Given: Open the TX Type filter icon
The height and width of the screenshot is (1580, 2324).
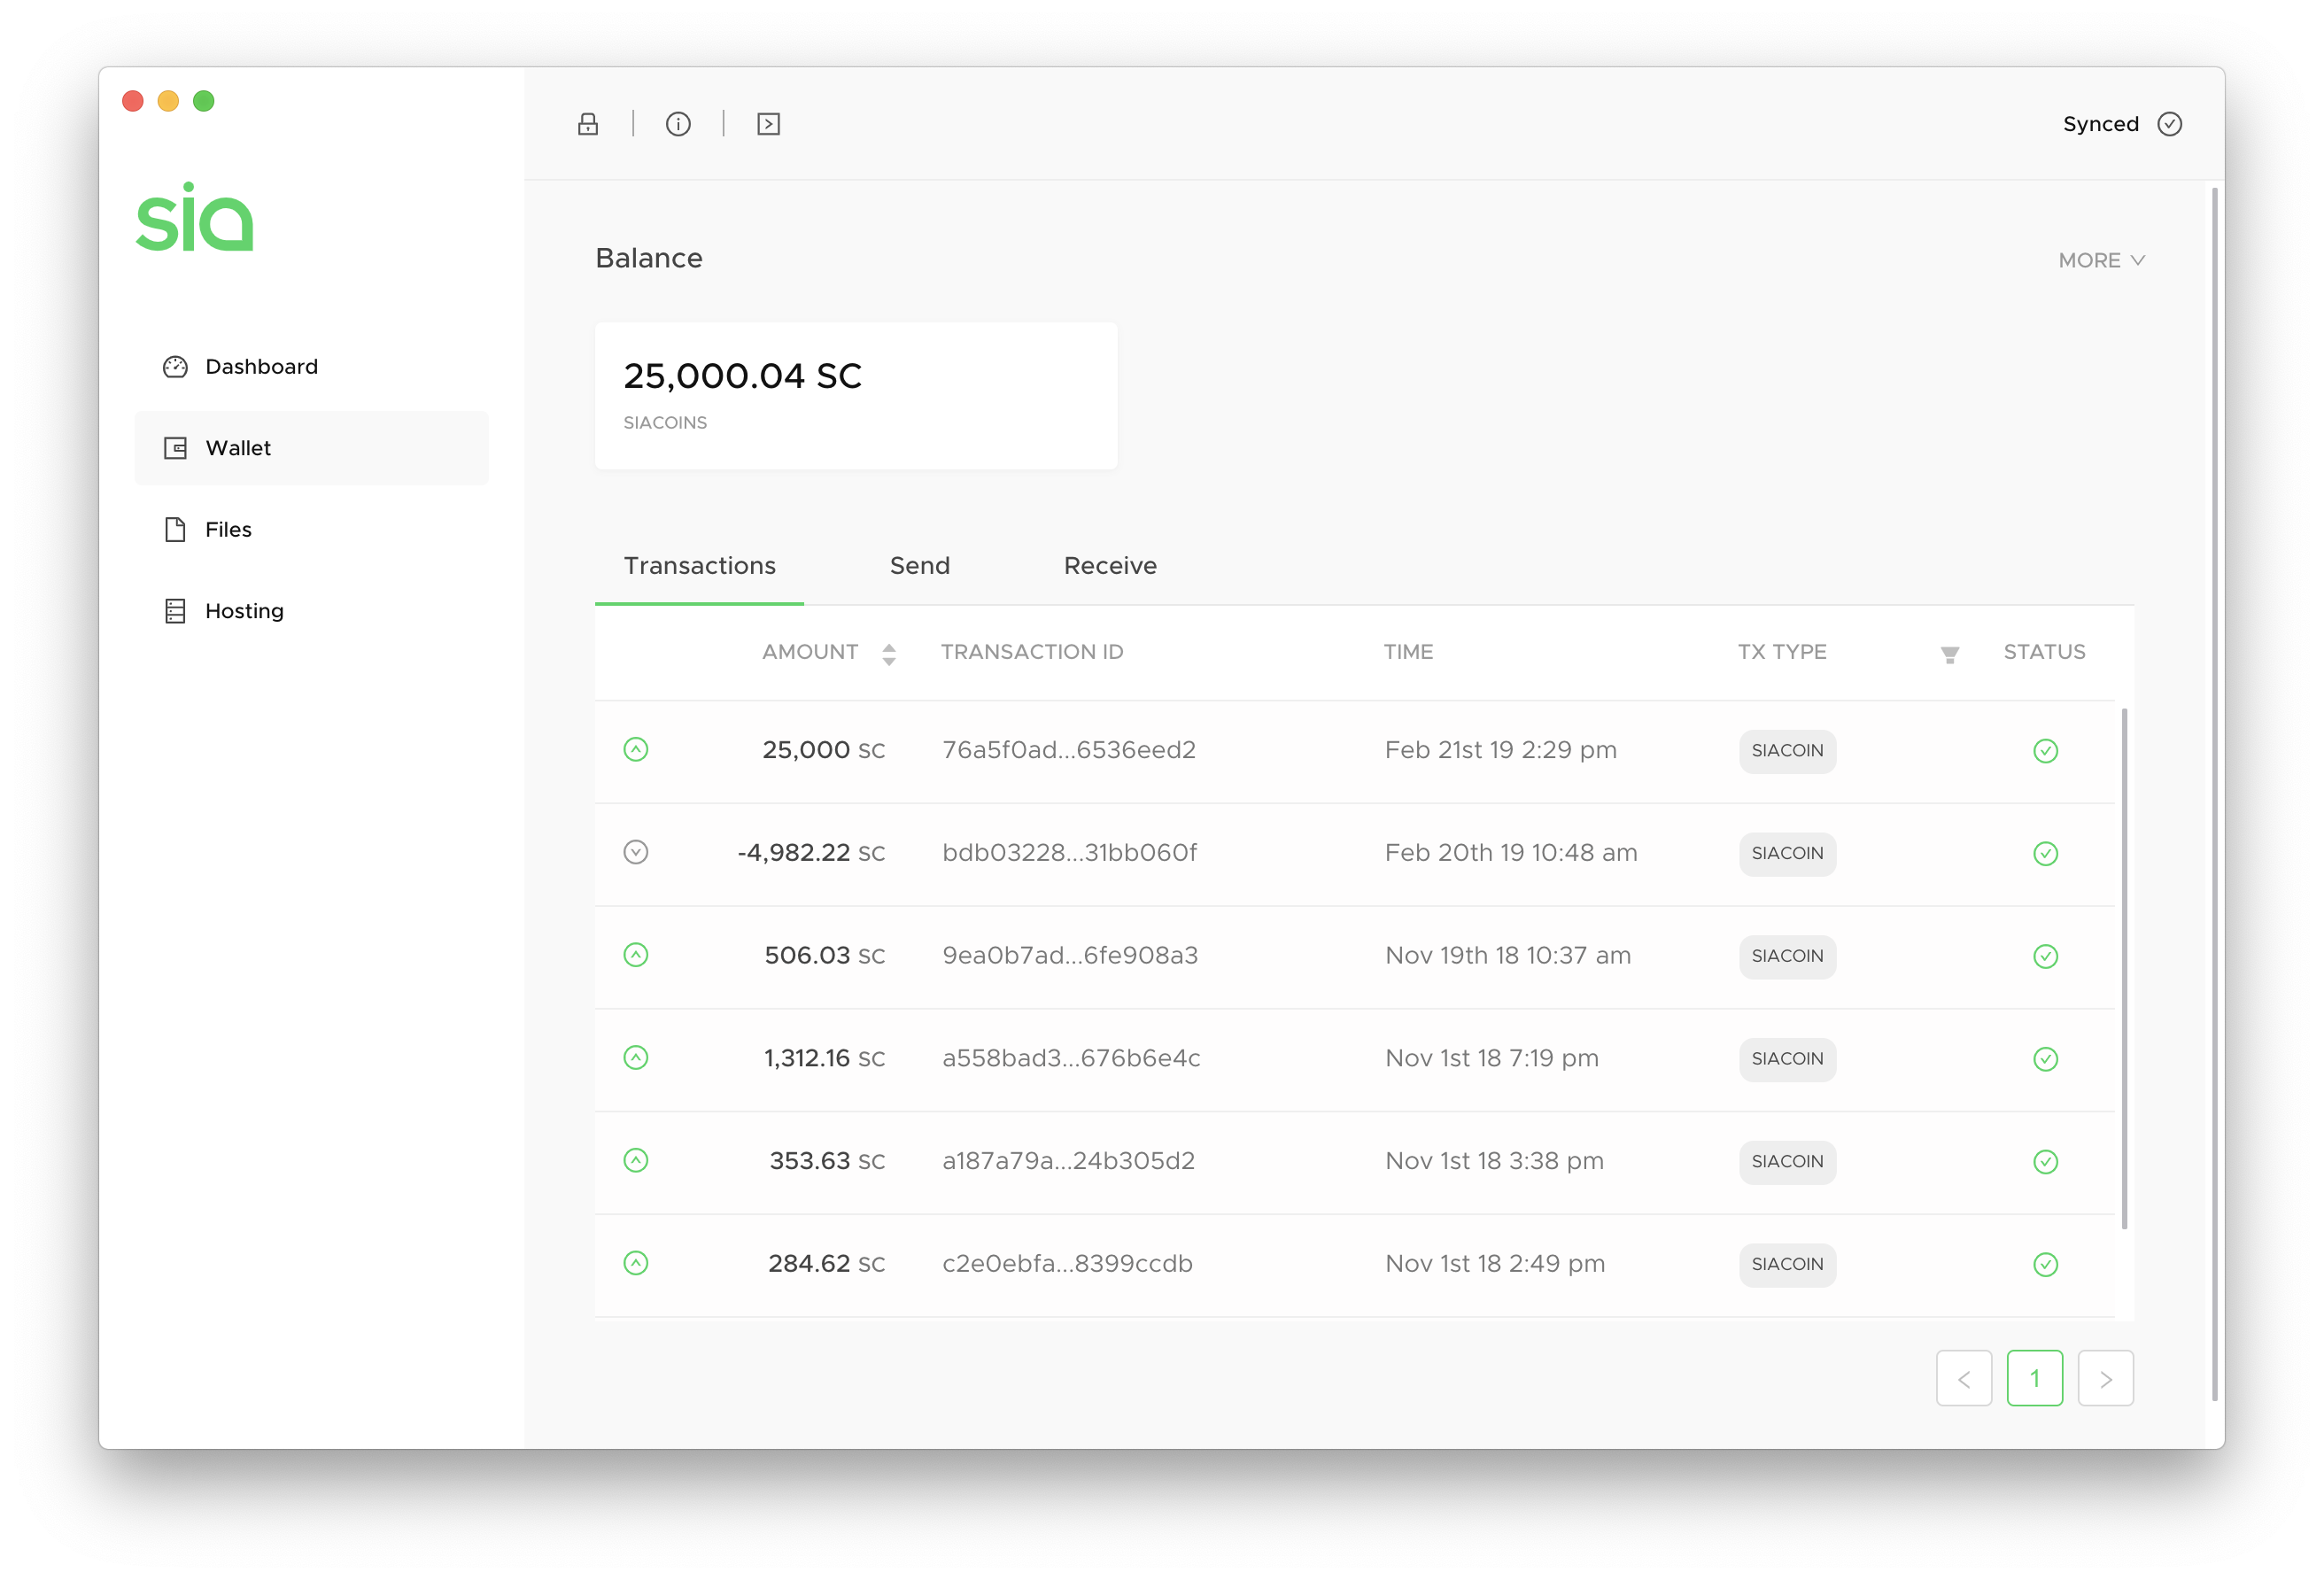Looking at the screenshot, I should (1949, 655).
